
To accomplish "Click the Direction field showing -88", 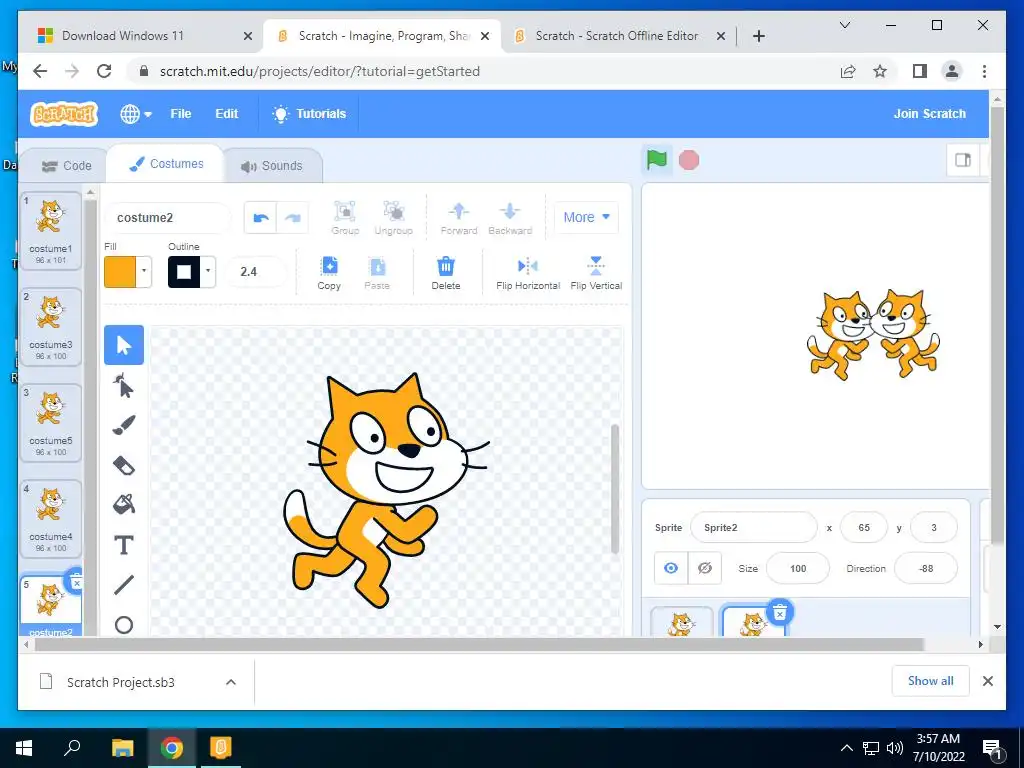I will click(925, 568).
